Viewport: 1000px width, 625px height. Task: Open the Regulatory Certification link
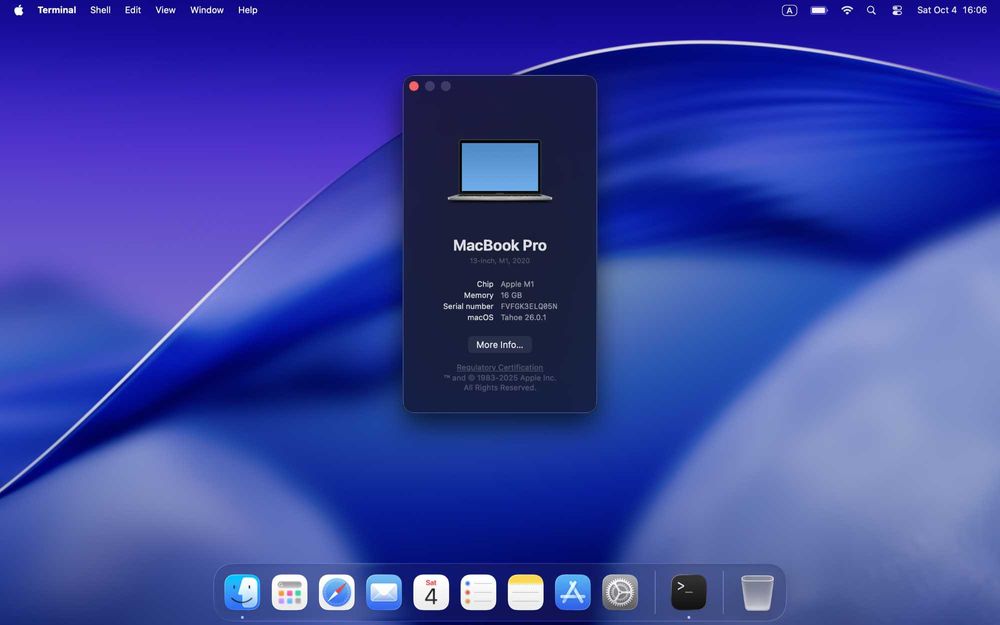[x=500, y=368]
